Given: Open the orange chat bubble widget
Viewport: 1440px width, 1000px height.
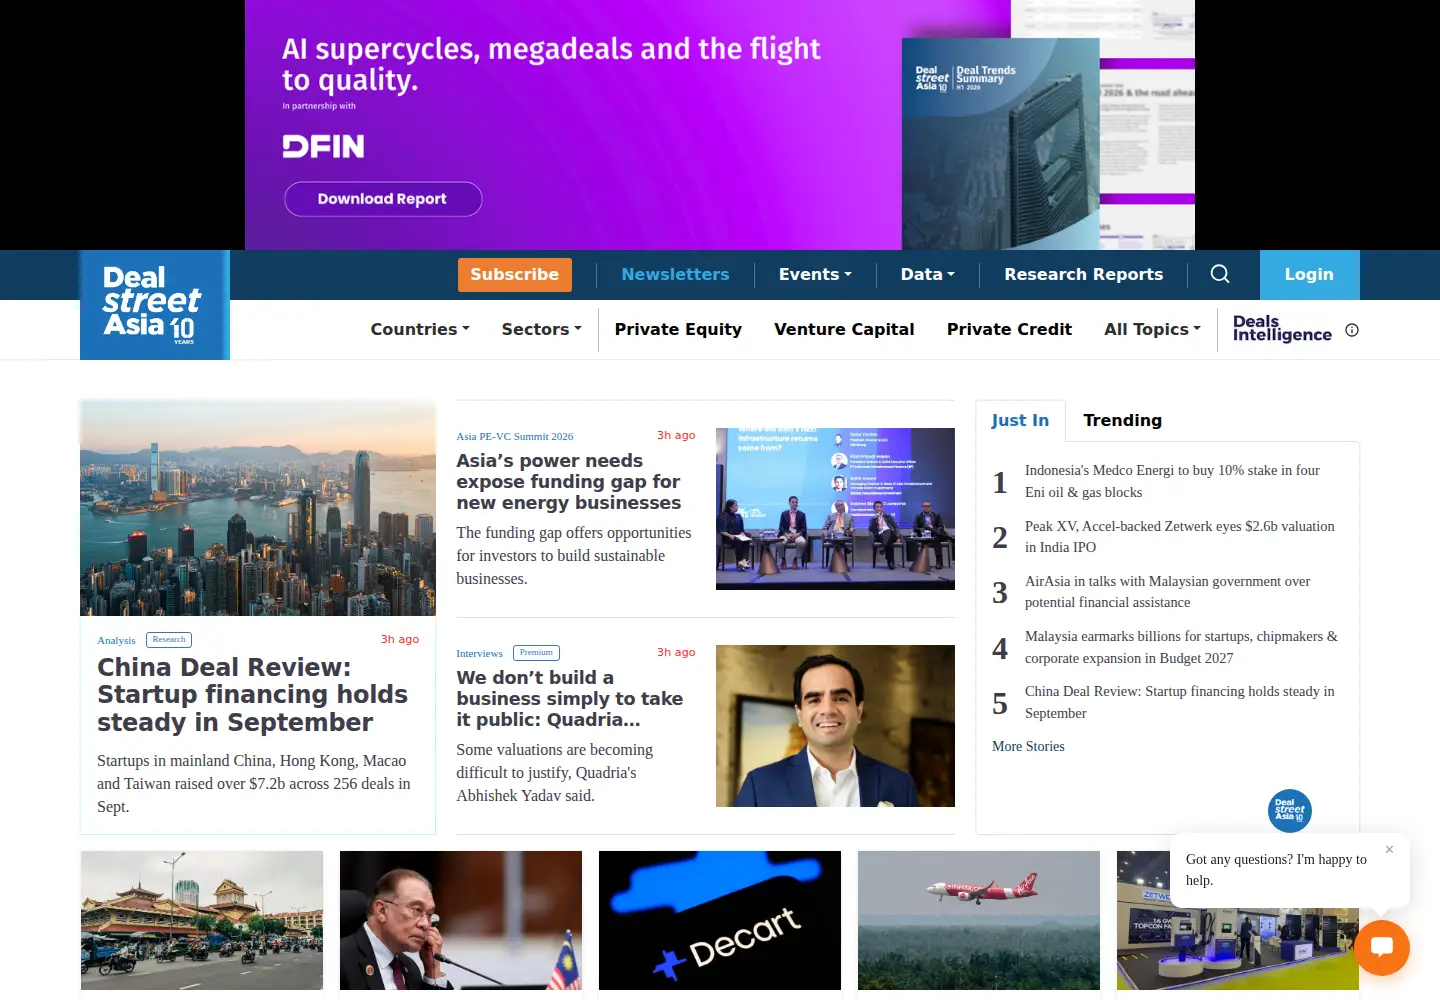Looking at the screenshot, I should [1382, 948].
